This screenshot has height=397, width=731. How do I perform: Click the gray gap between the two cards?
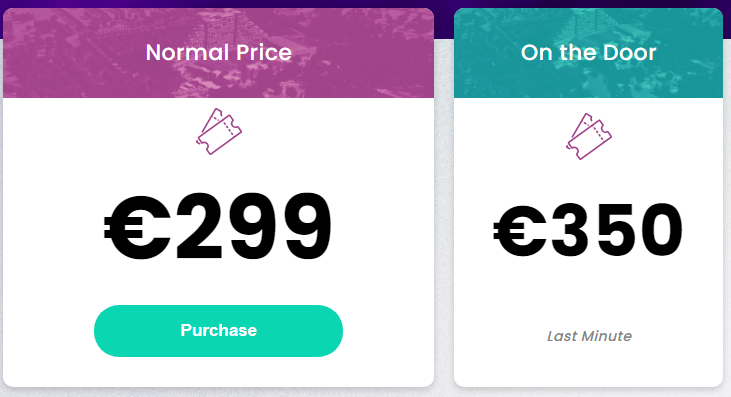pos(444,210)
